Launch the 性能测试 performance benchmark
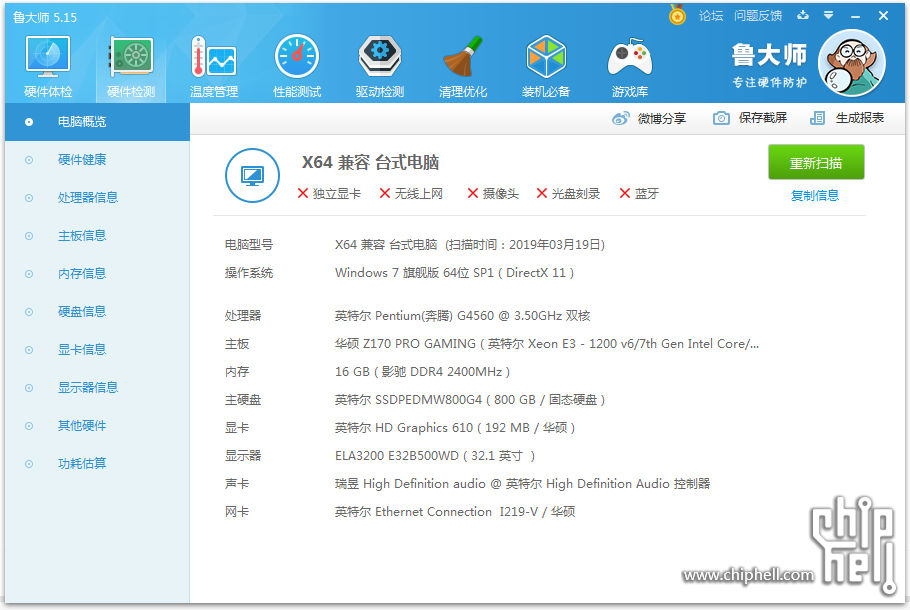 tap(297, 67)
